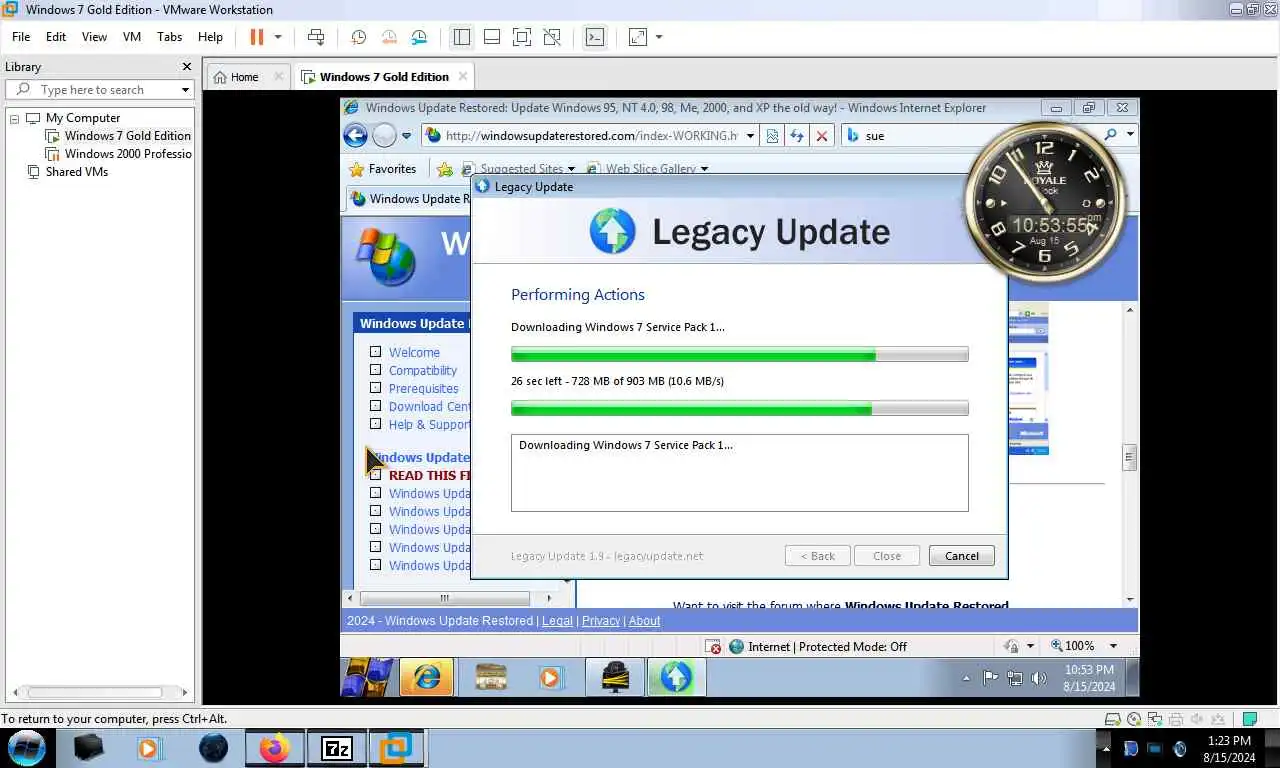Show hidden icons in host tray
Viewport: 1280px width, 768px height.
tap(1105, 748)
